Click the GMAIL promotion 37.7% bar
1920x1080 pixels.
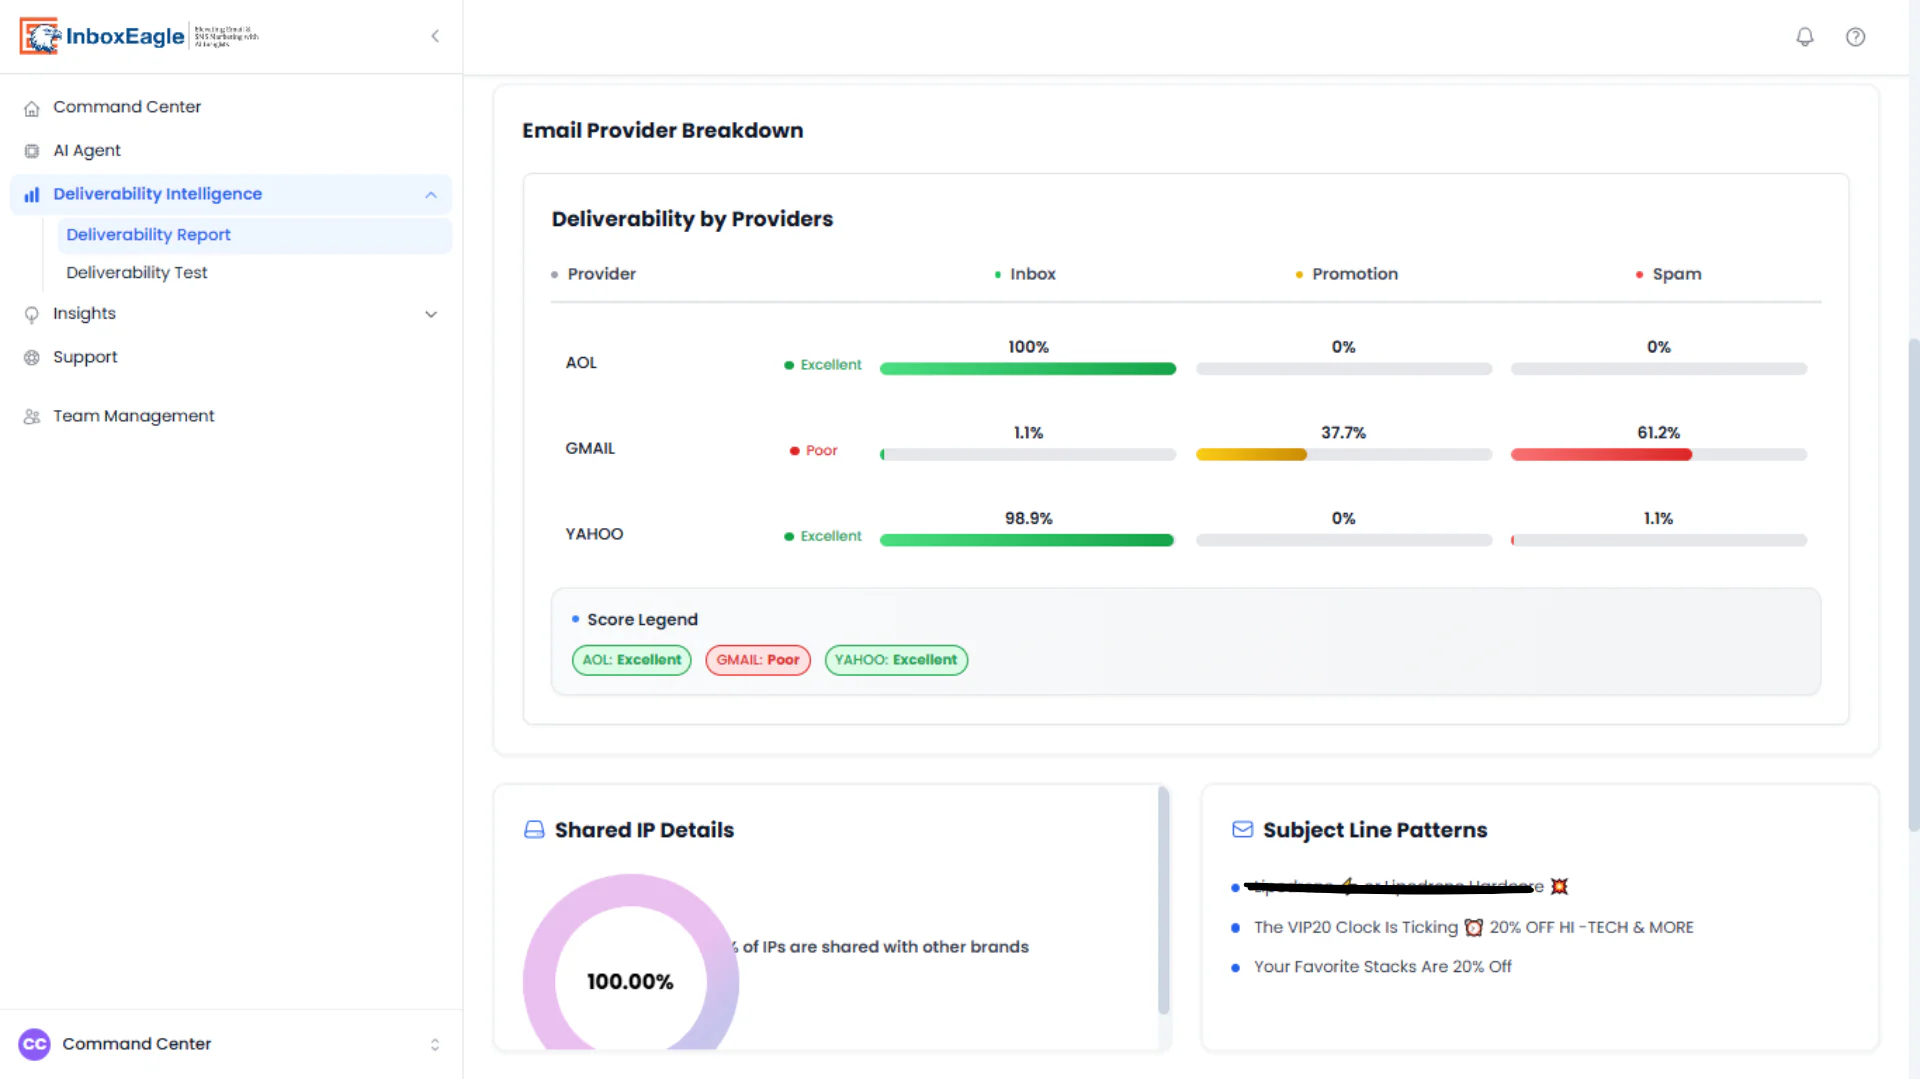1344,455
